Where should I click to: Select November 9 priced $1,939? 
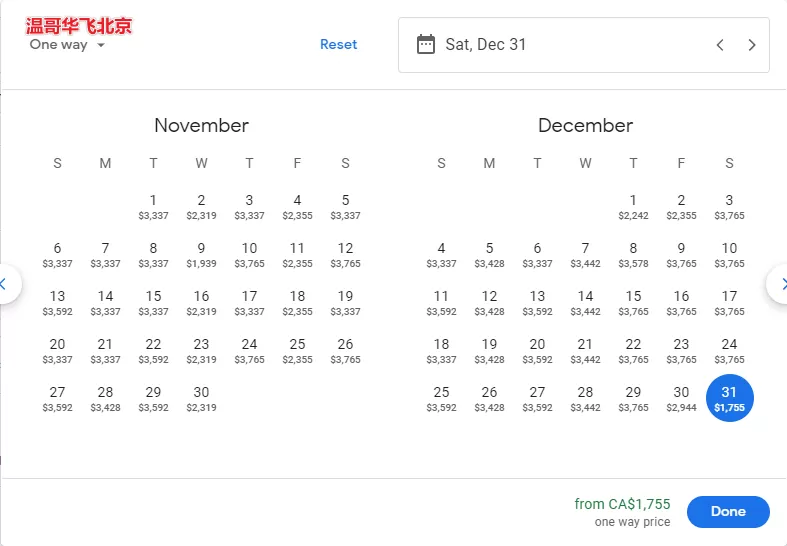[201, 255]
